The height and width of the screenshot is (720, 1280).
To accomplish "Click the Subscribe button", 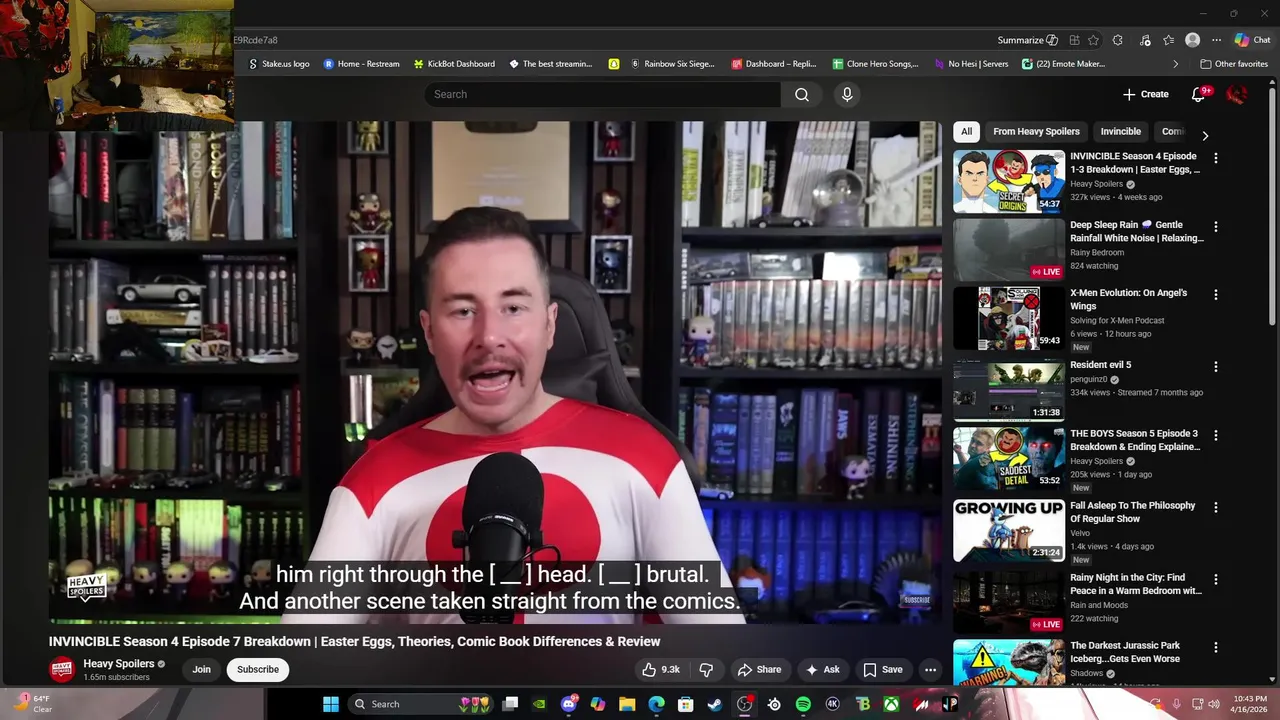I will coord(258,670).
